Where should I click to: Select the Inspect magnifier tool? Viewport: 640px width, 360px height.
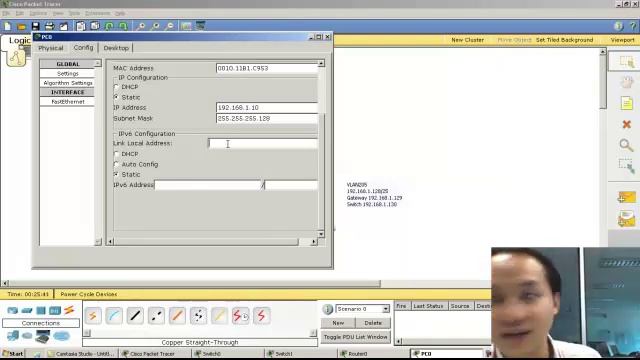tap(626, 145)
